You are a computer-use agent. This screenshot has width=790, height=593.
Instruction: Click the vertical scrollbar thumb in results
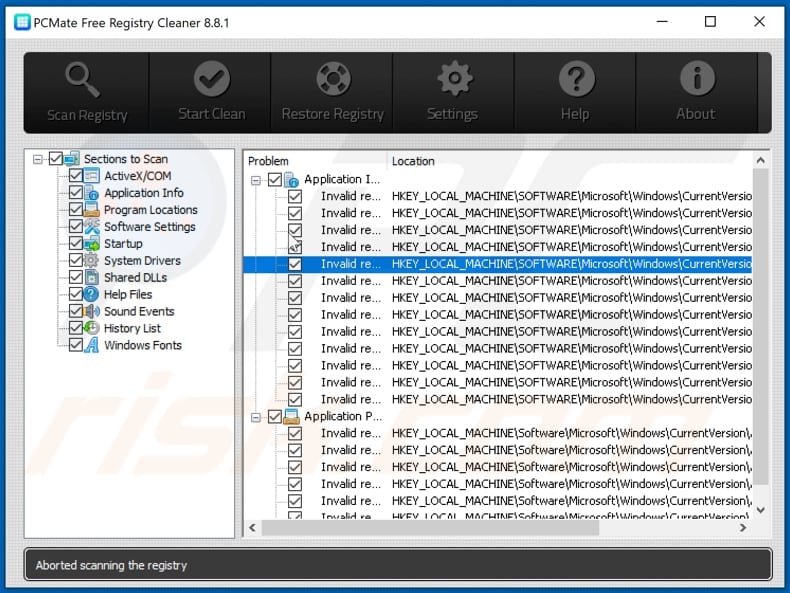click(x=761, y=327)
